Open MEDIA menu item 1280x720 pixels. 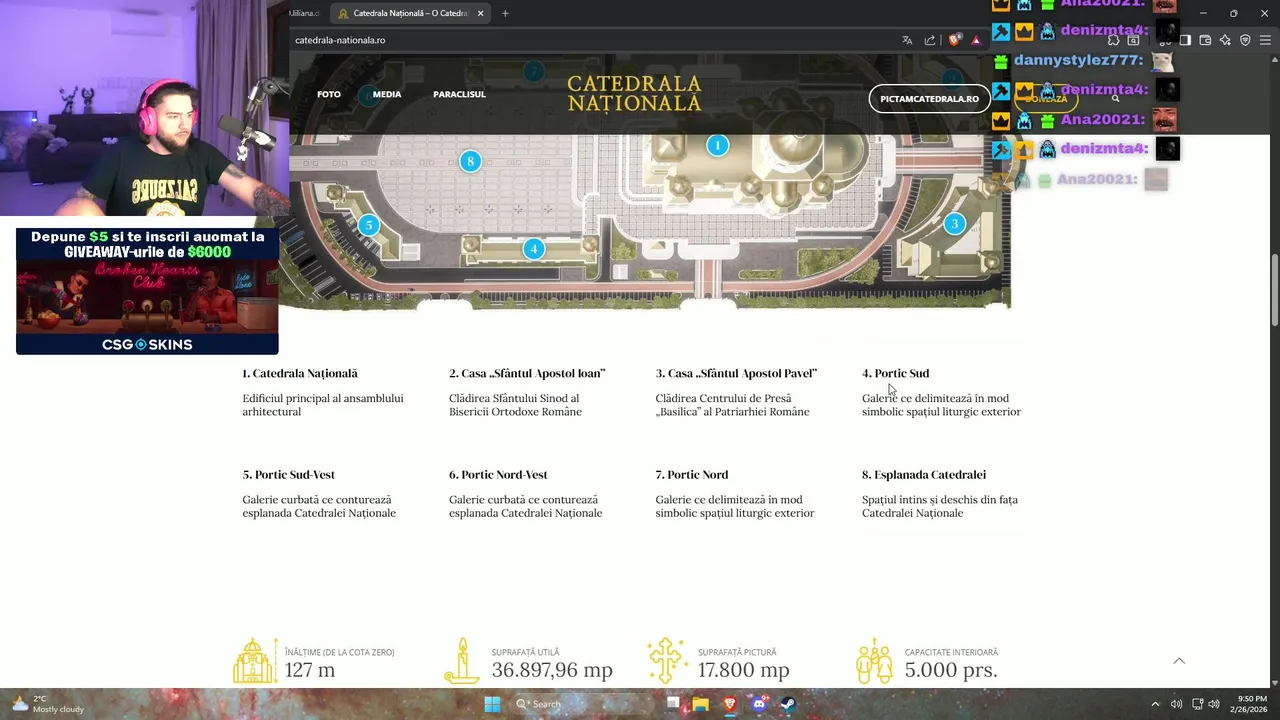[x=387, y=94]
